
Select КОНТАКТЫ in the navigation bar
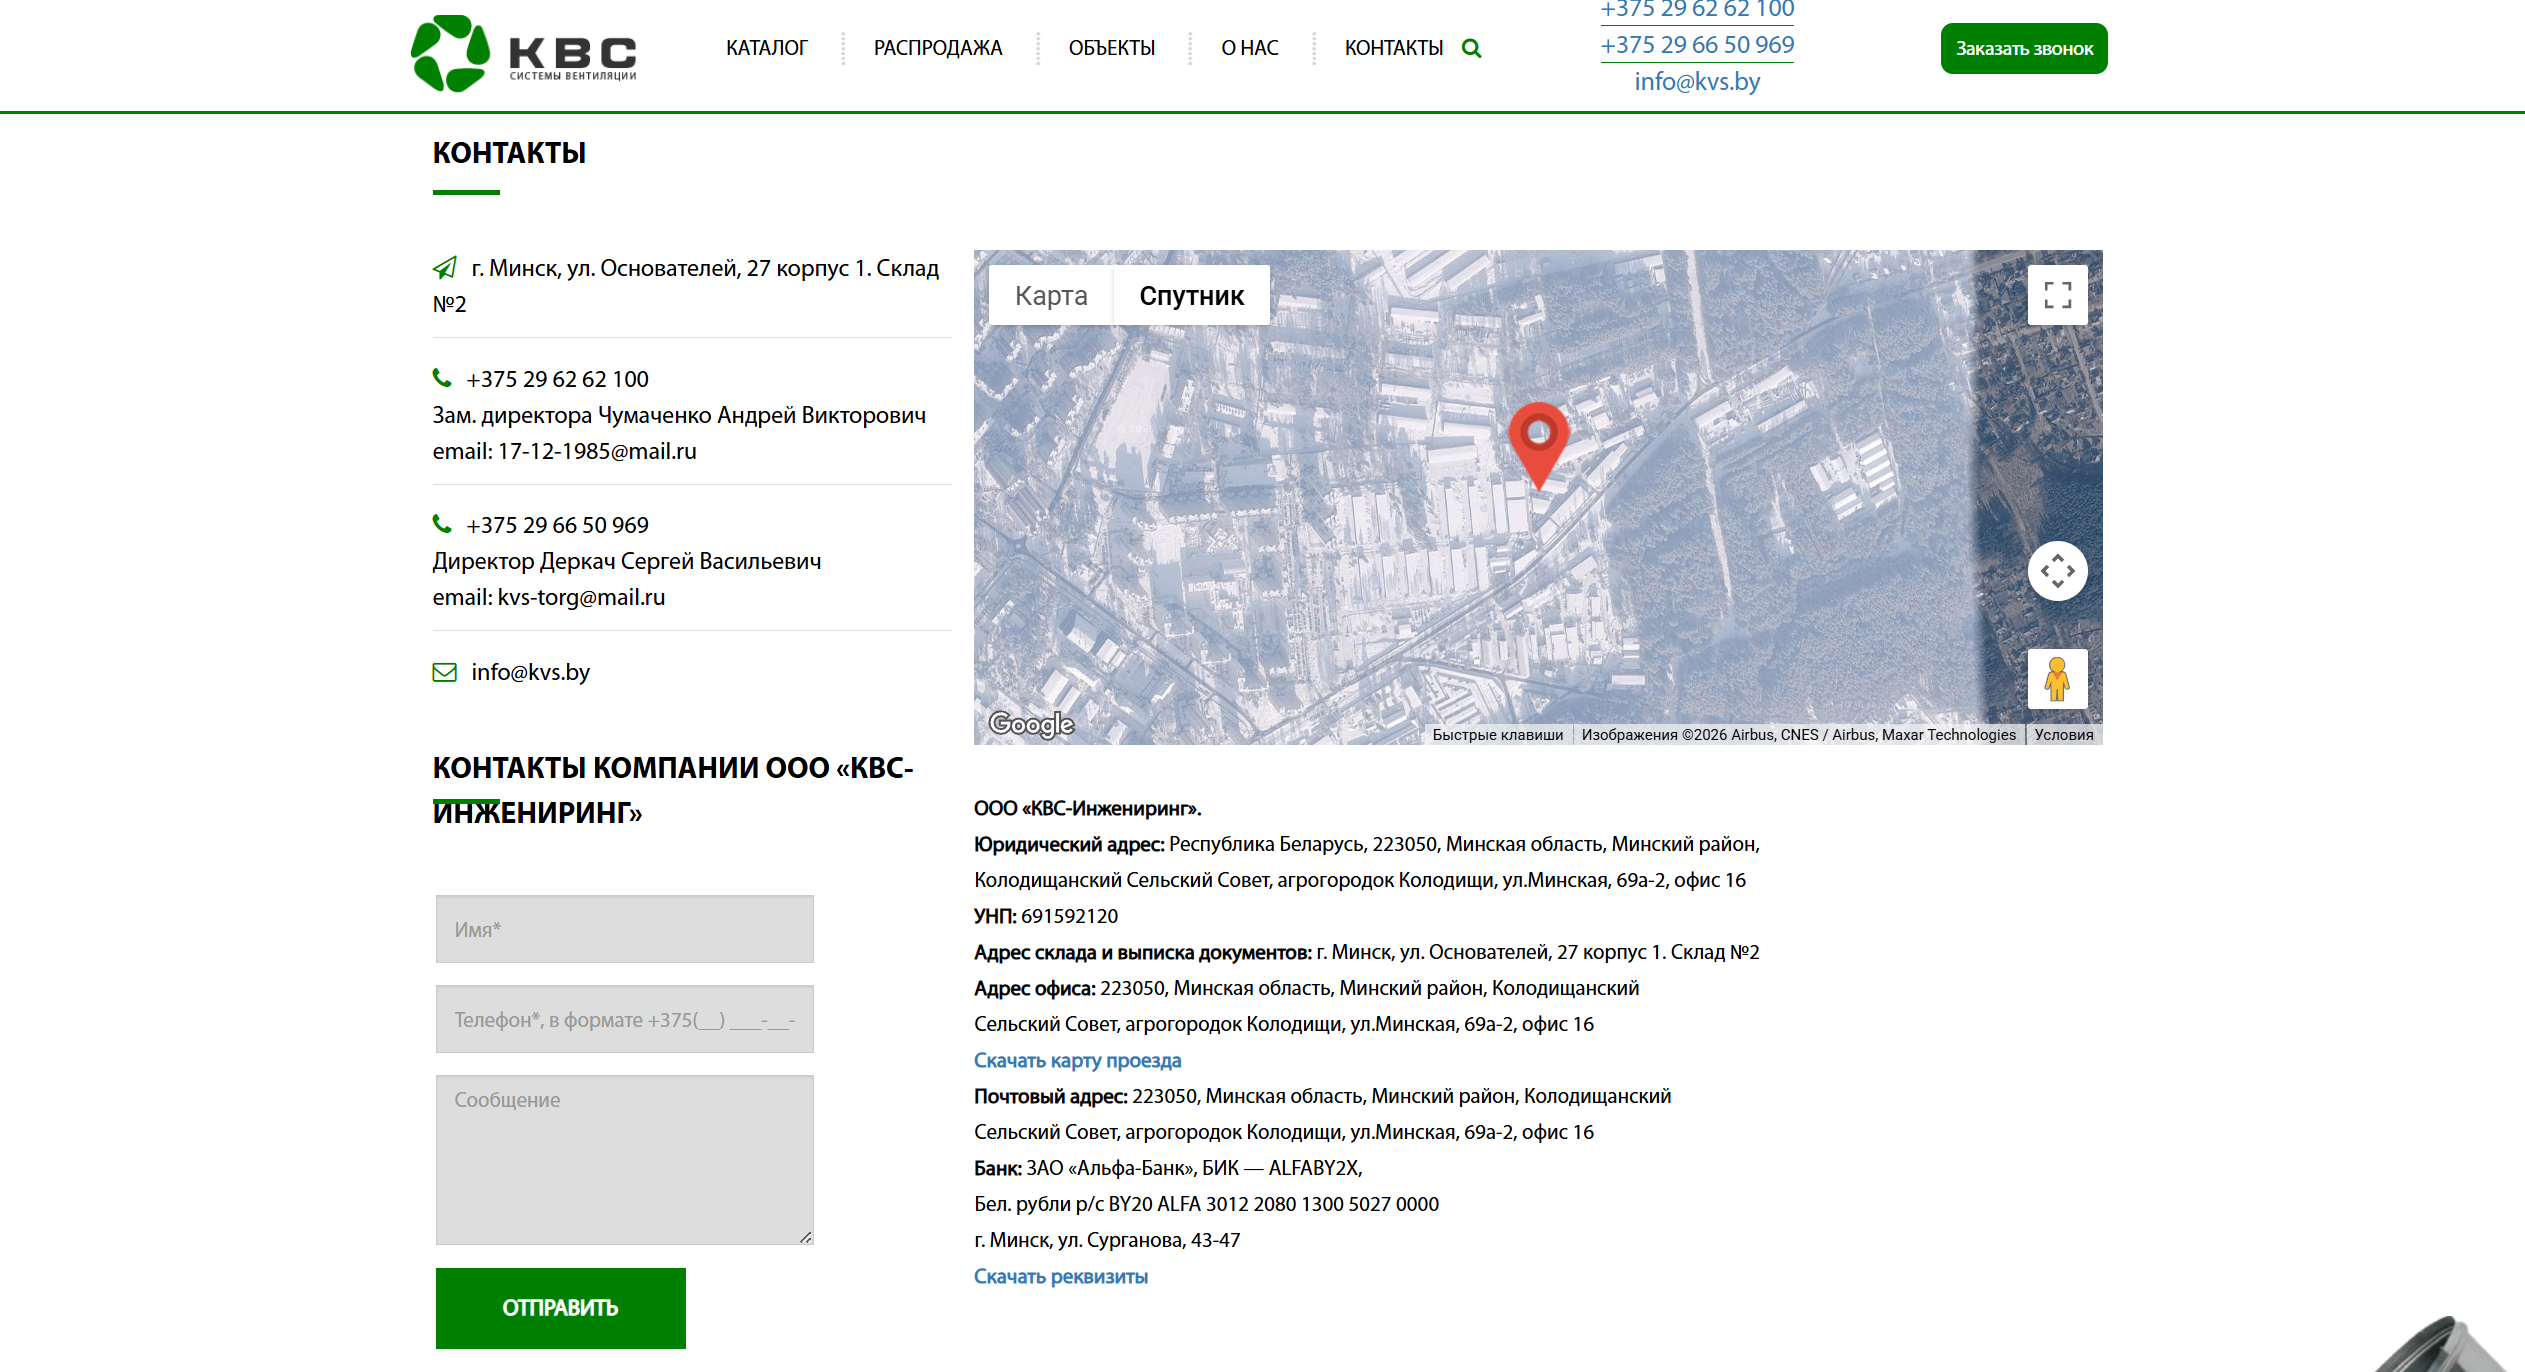click(1394, 48)
